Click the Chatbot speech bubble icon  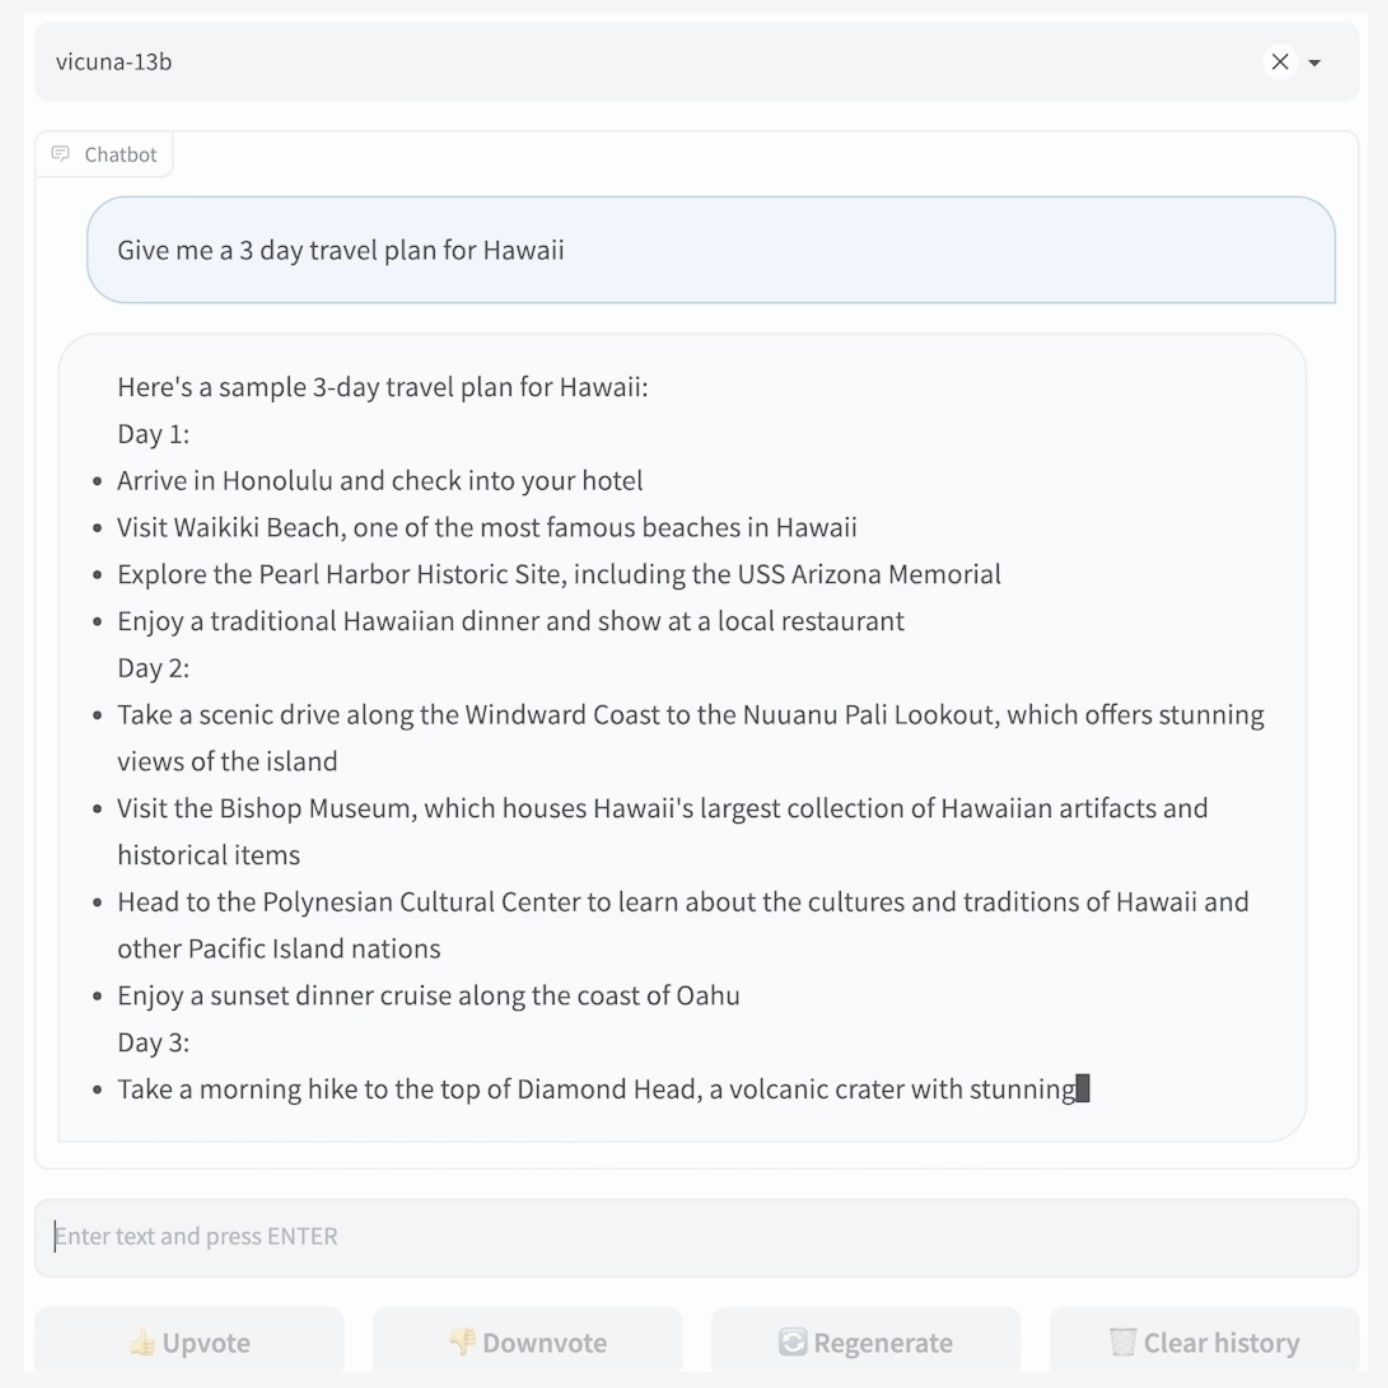point(61,154)
